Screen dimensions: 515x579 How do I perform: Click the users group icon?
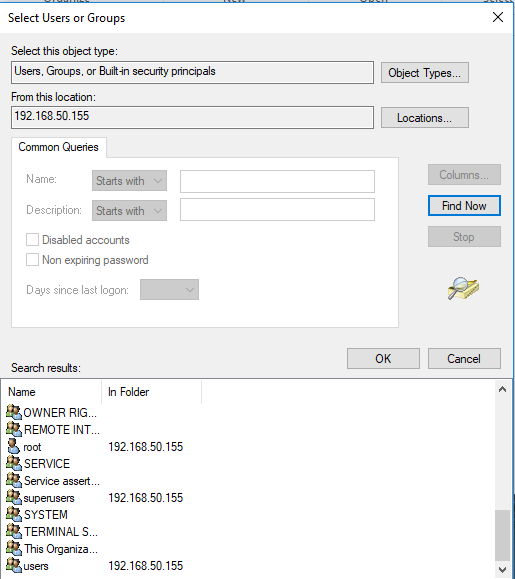pyautogui.click(x=14, y=565)
